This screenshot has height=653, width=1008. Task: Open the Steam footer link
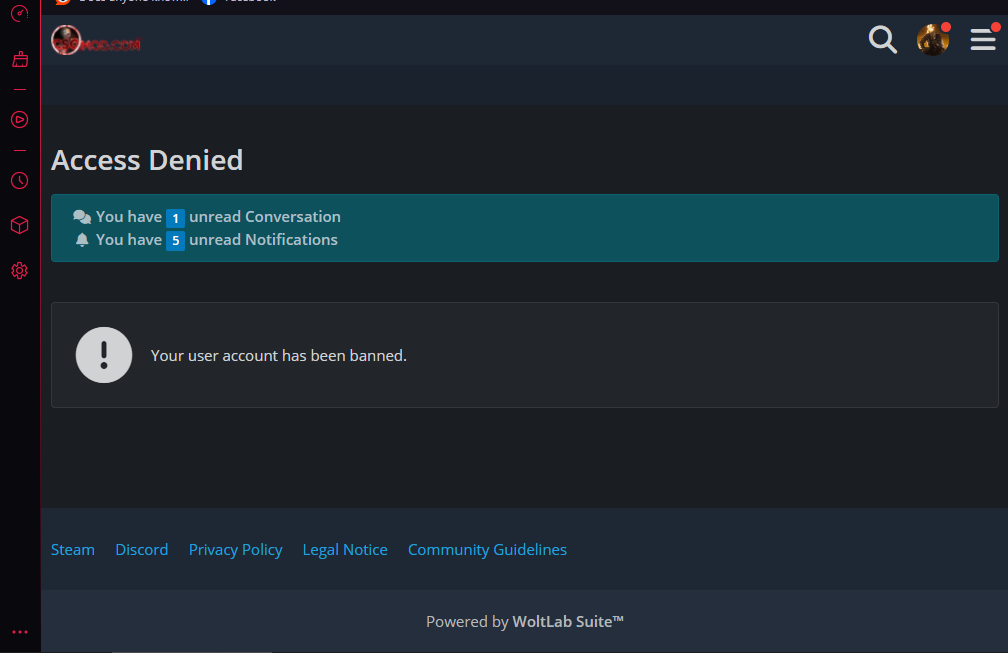click(x=73, y=550)
